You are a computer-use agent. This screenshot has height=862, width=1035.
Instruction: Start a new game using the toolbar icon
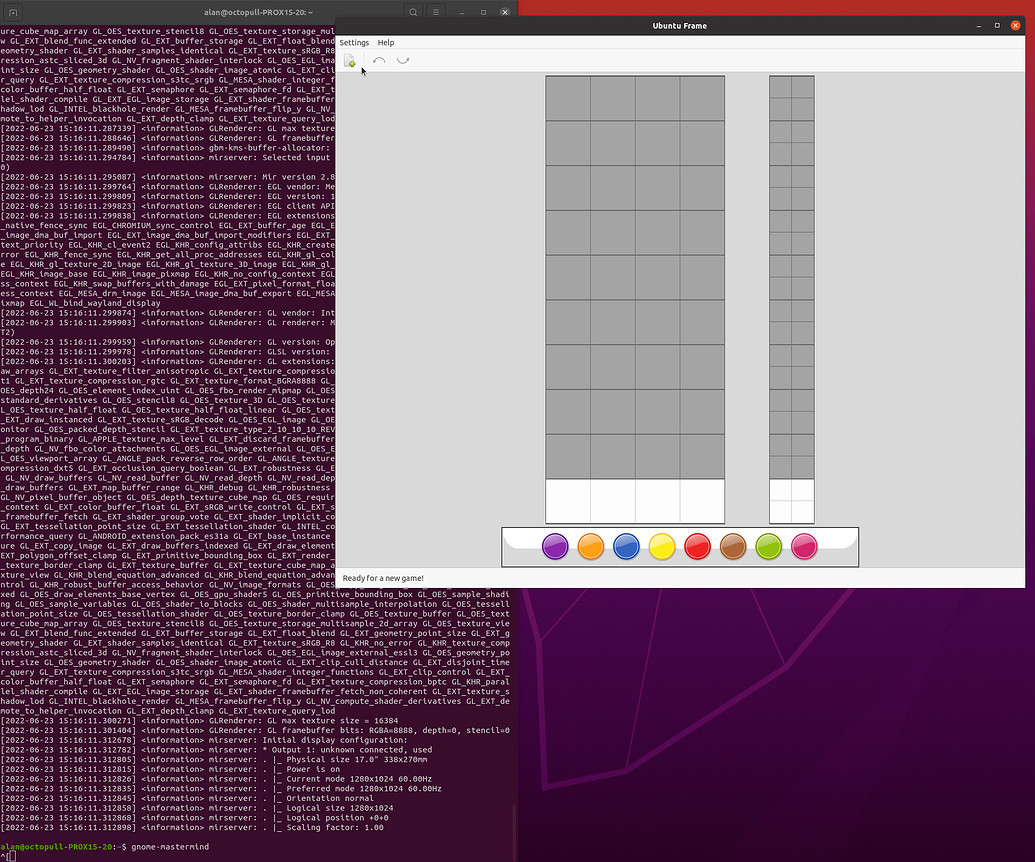pos(350,61)
